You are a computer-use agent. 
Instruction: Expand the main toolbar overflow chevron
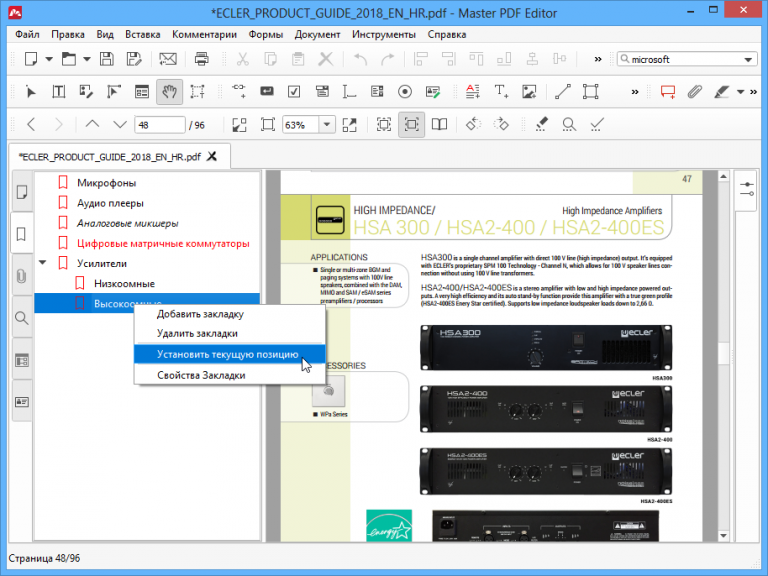click(x=598, y=59)
